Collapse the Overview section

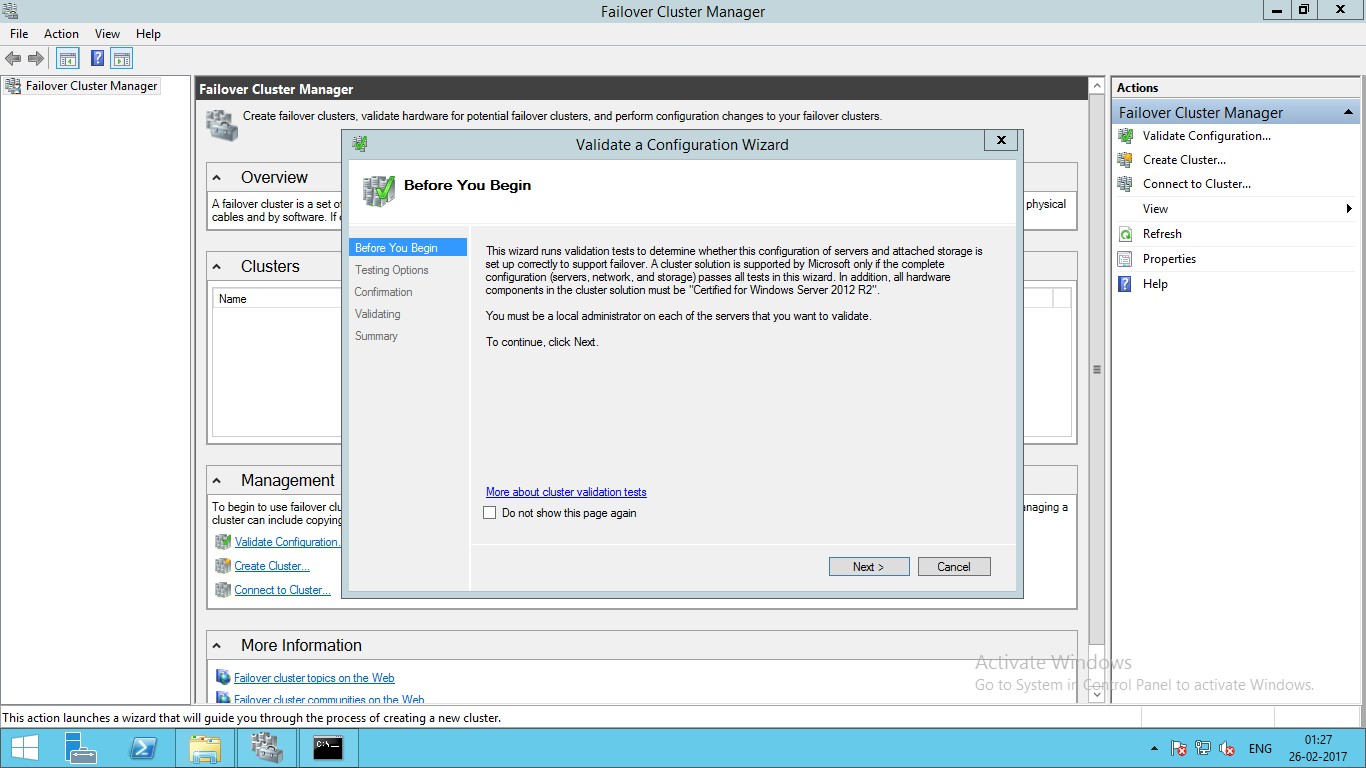point(217,177)
